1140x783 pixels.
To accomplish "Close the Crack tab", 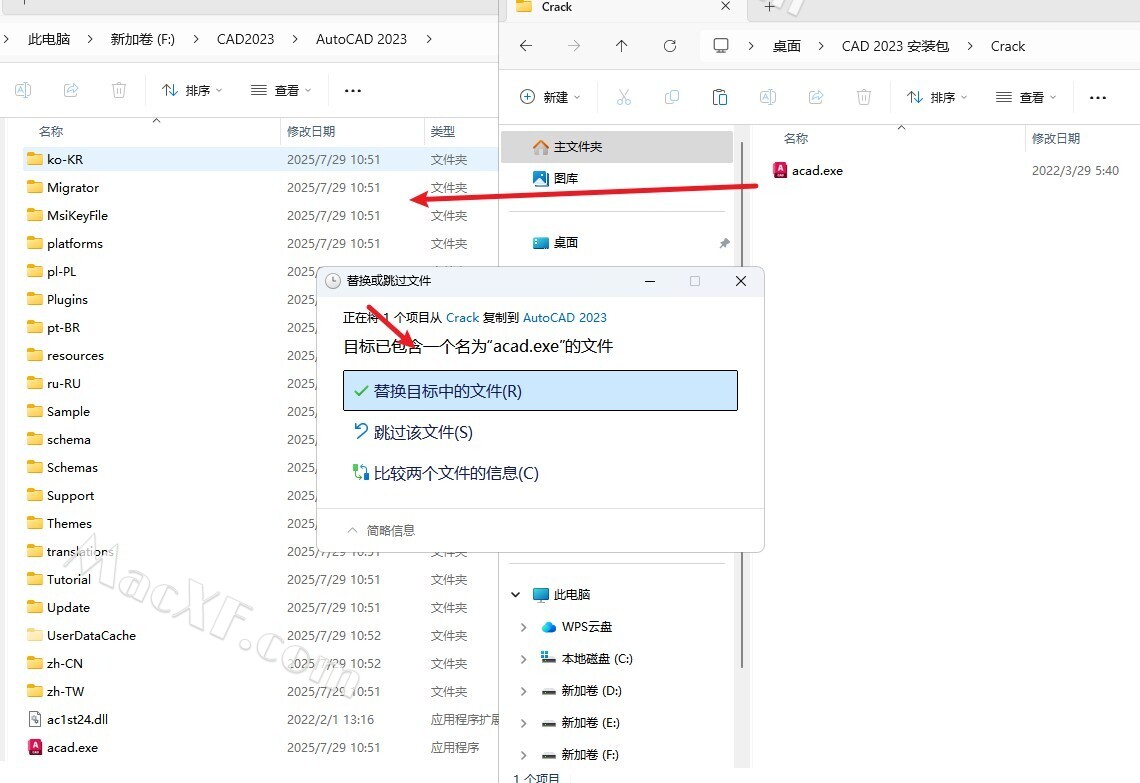I will (726, 7).
